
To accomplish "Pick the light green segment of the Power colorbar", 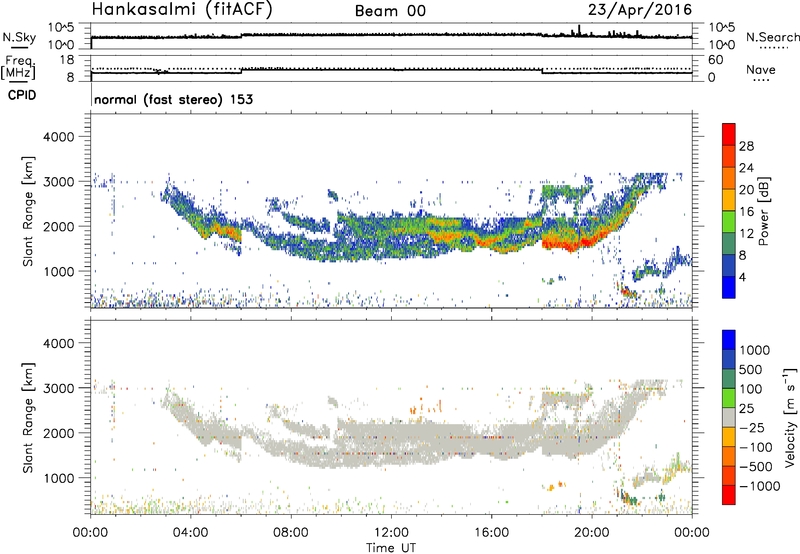I will point(729,221).
